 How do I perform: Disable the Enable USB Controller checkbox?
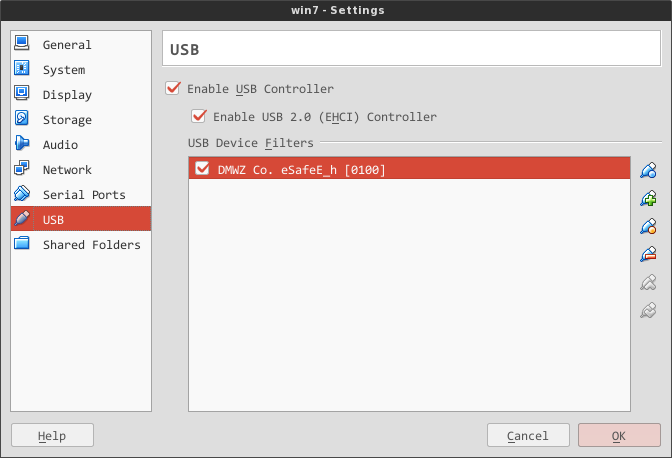173,89
